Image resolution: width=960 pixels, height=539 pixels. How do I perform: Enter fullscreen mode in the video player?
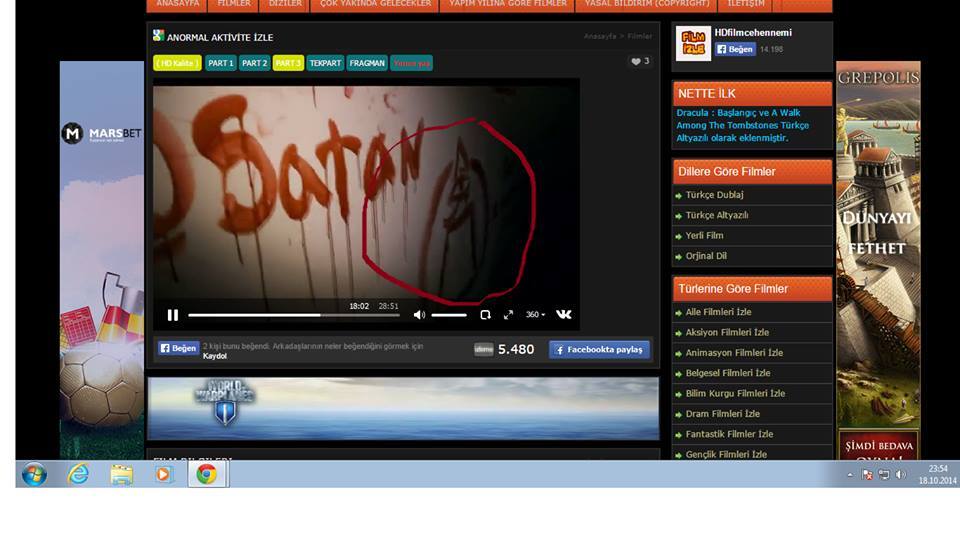tap(508, 315)
